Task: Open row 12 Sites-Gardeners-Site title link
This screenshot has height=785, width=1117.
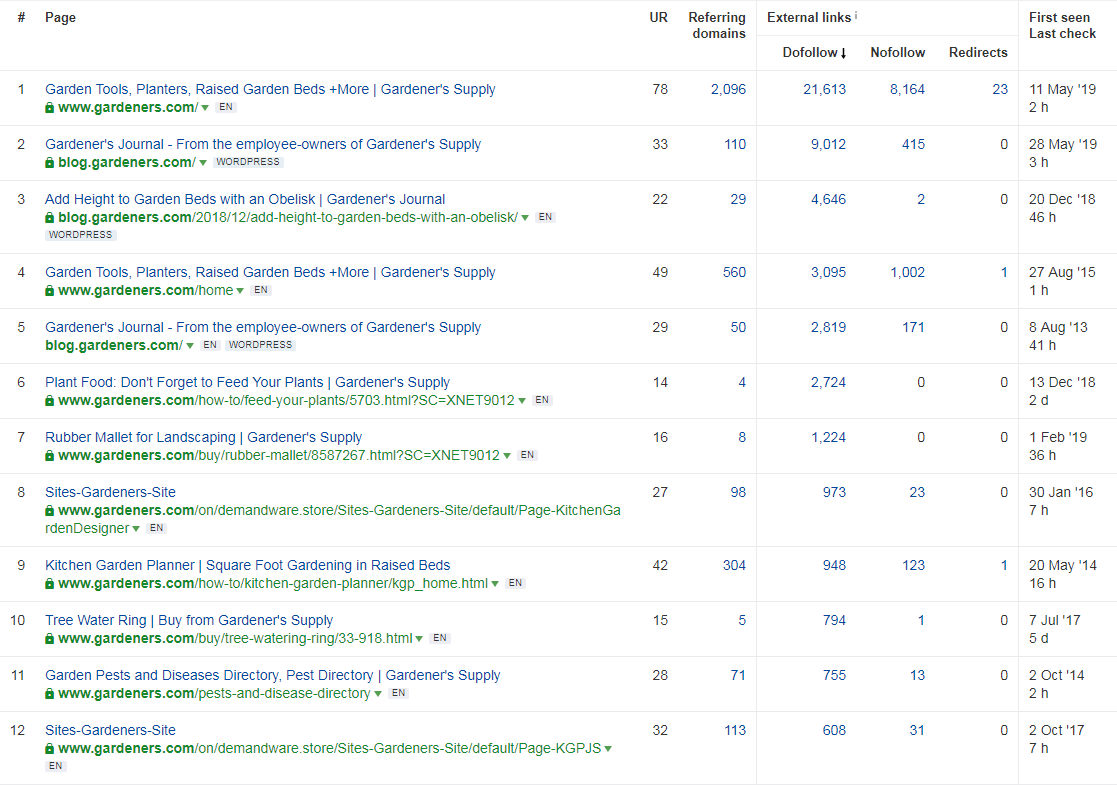Action: (110, 730)
